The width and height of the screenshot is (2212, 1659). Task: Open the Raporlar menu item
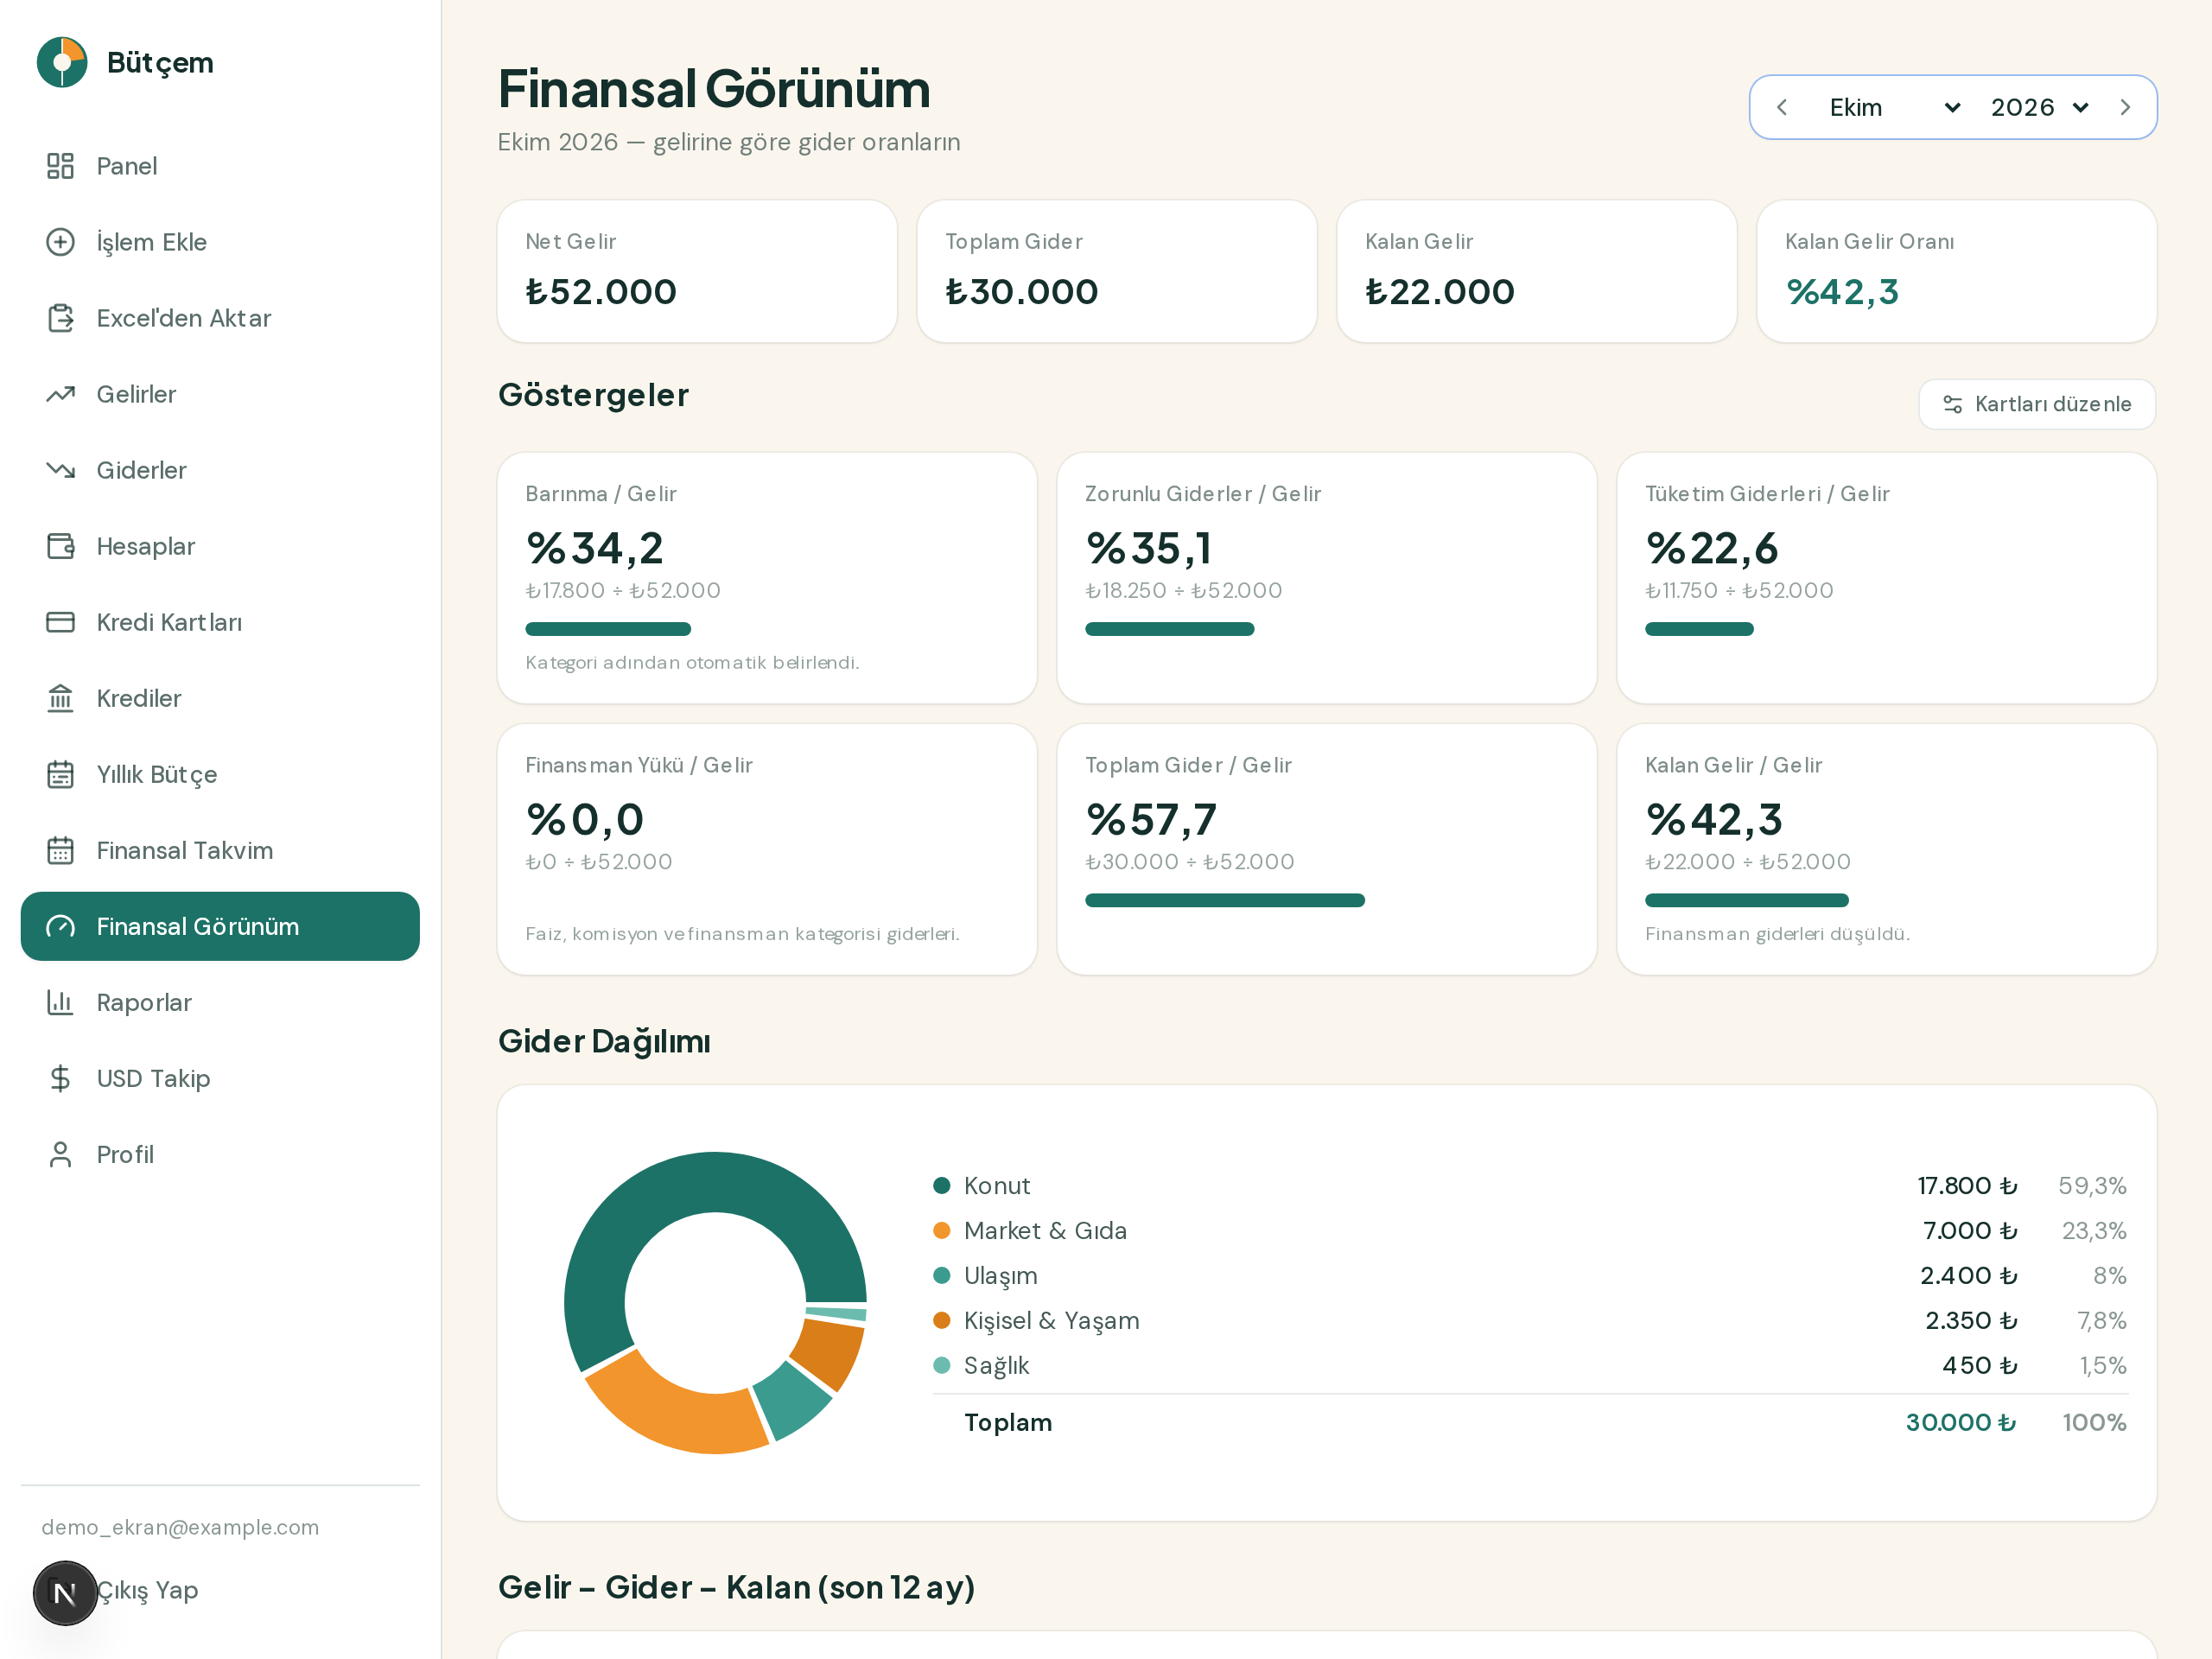(220, 1002)
